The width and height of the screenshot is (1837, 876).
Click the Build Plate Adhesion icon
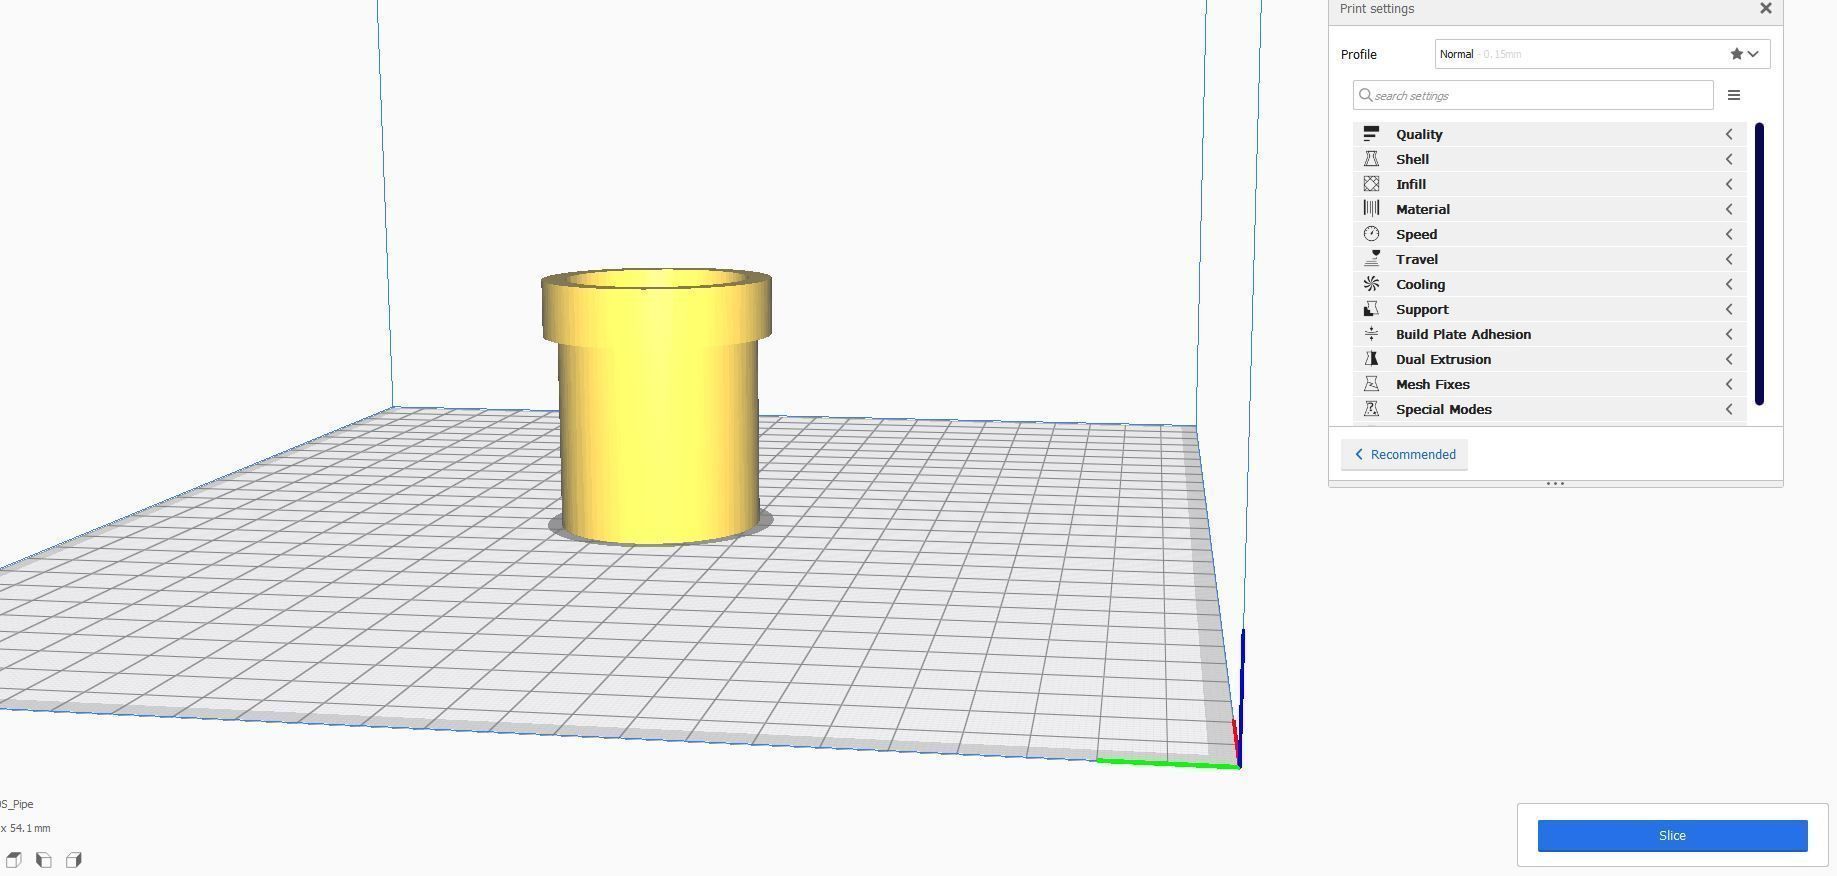(x=1371, y=334)
